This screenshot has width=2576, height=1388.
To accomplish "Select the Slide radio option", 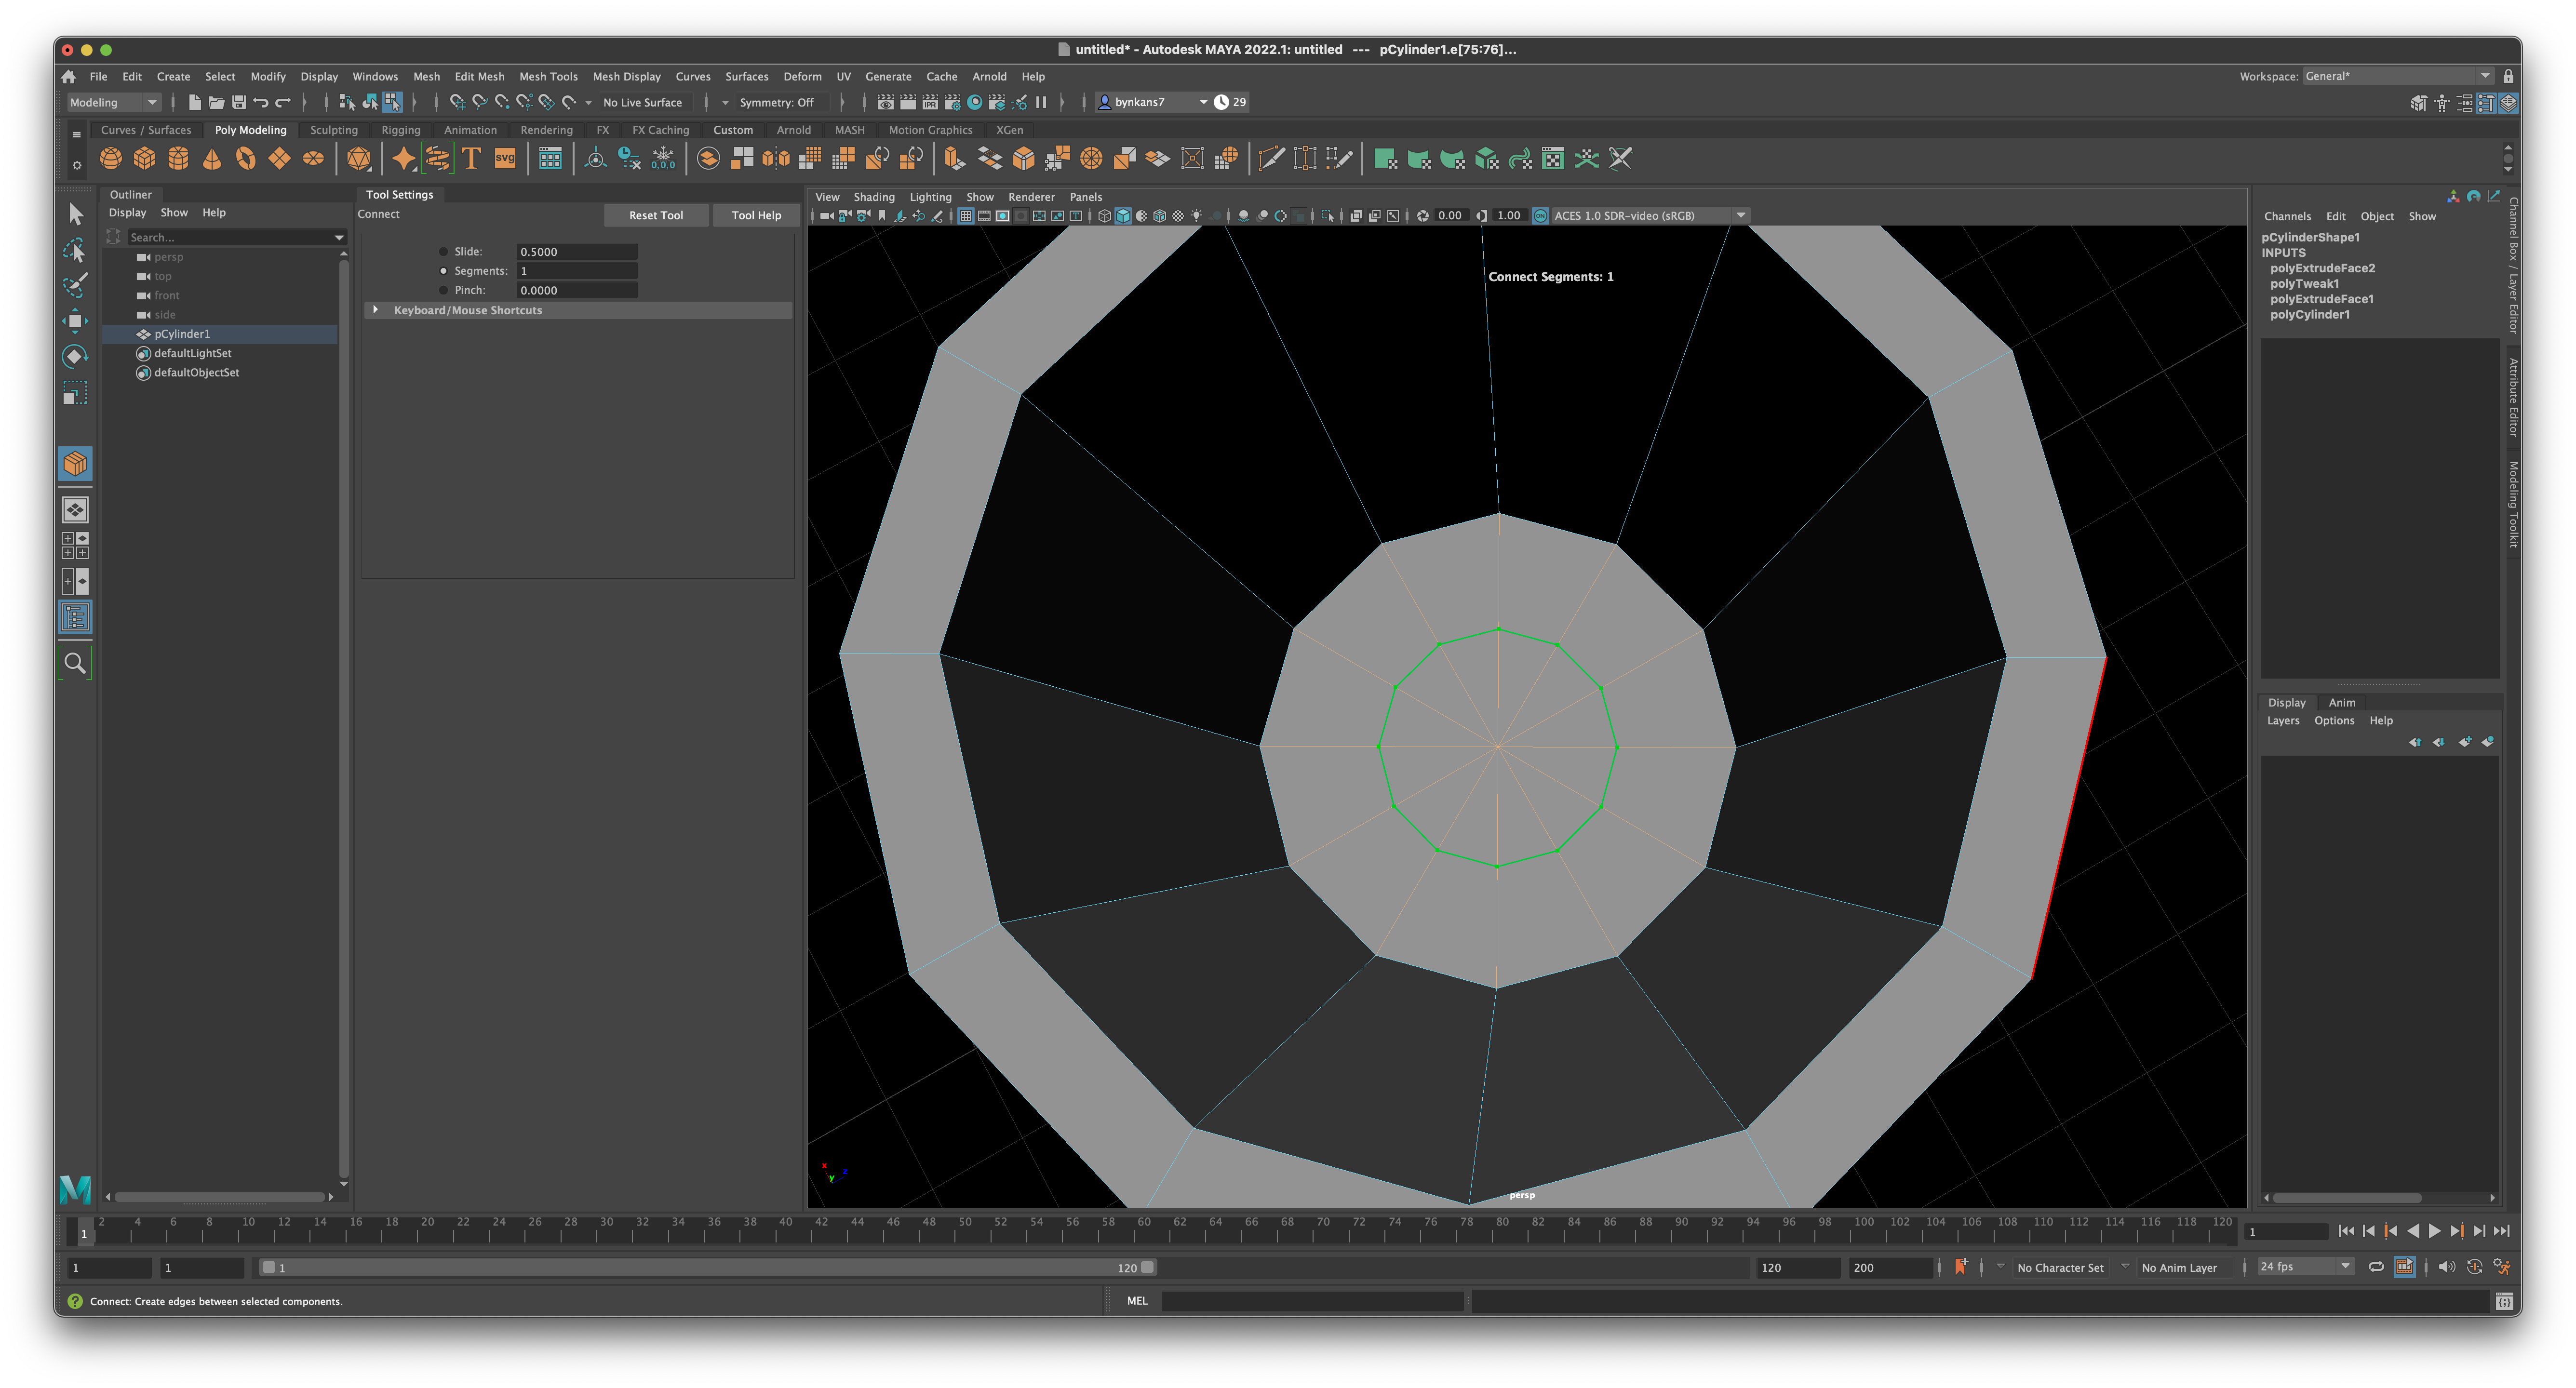I will click(443, 252).
